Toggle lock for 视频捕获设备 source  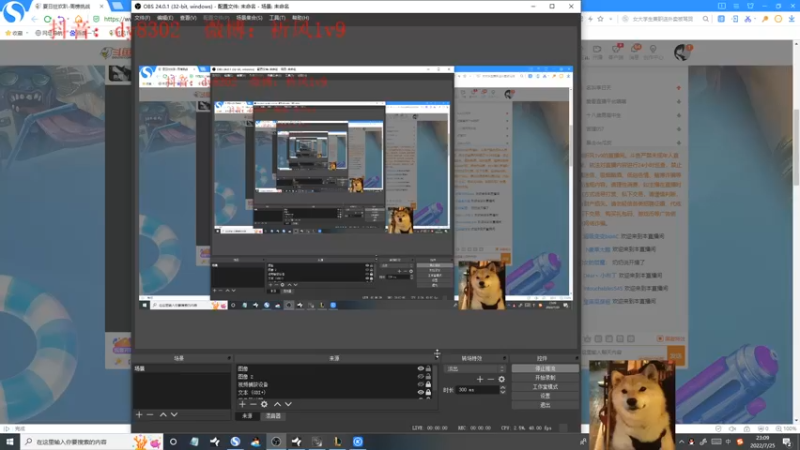[x=429, y=384]
